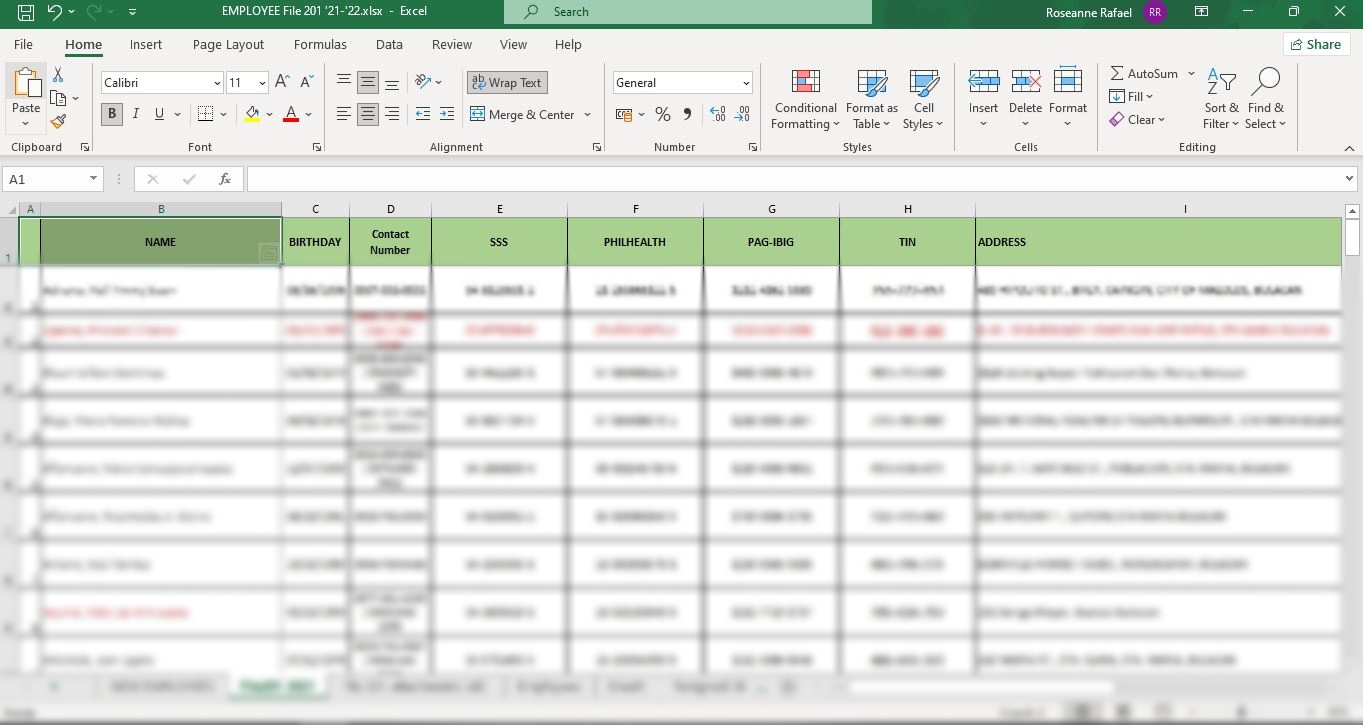Select the PHILHEALTH header cell
The height and width of the screenshot is (725, 1363).
pos(635,242)
